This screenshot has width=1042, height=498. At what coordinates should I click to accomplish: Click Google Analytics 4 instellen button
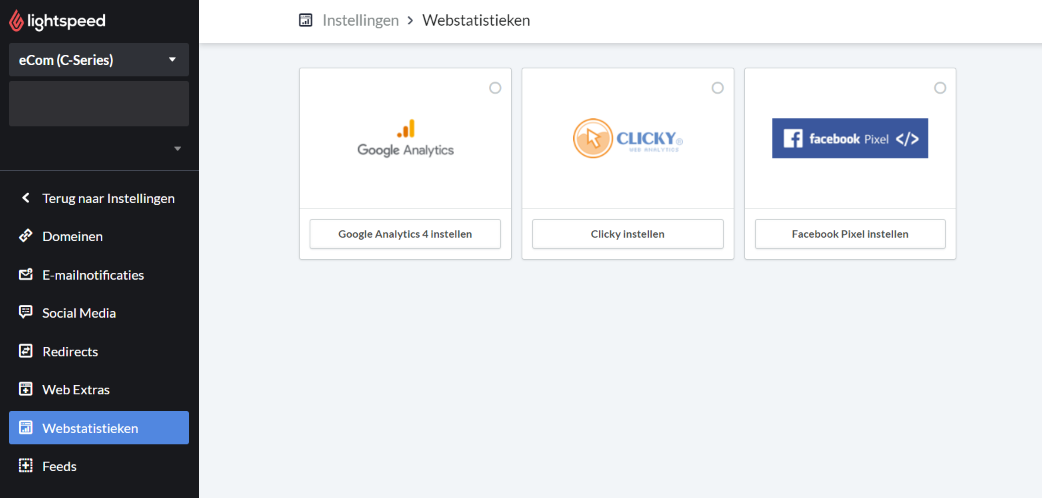click(x=405, y=234)
